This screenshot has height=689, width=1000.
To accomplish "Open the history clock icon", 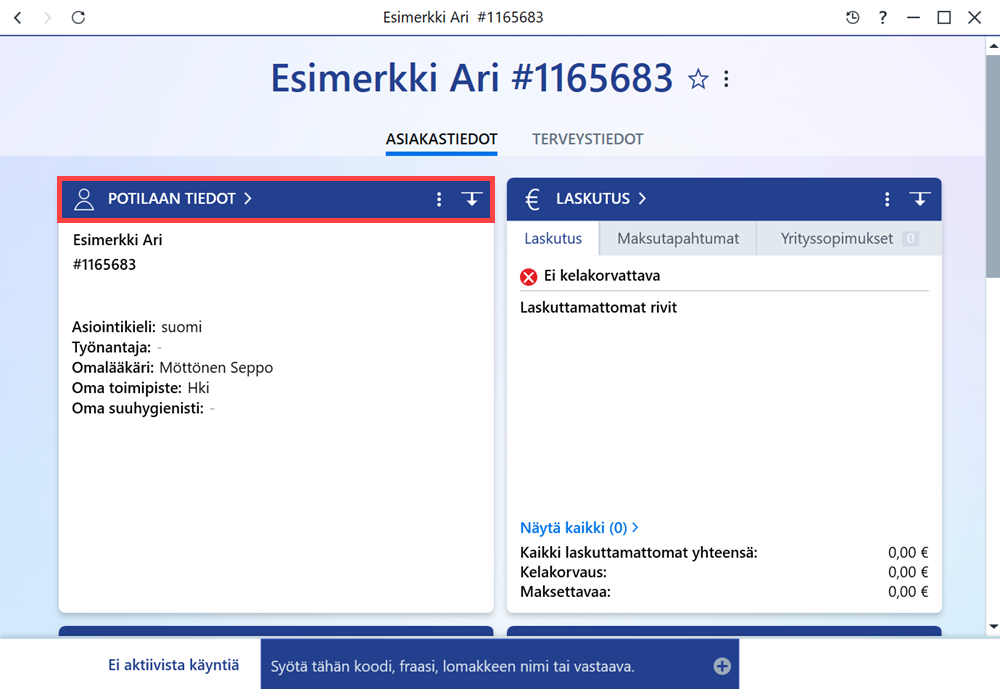I will (853, 17).
